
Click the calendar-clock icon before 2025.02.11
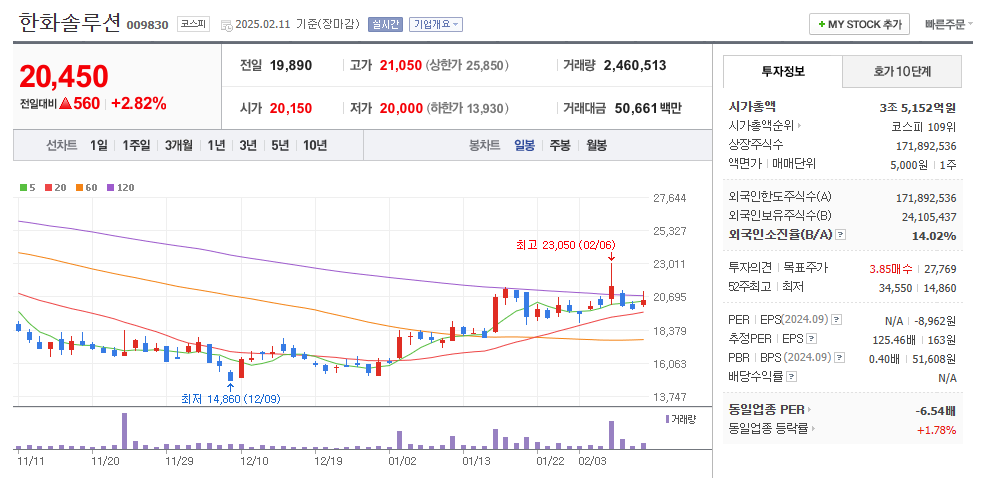tap(226, 25)
